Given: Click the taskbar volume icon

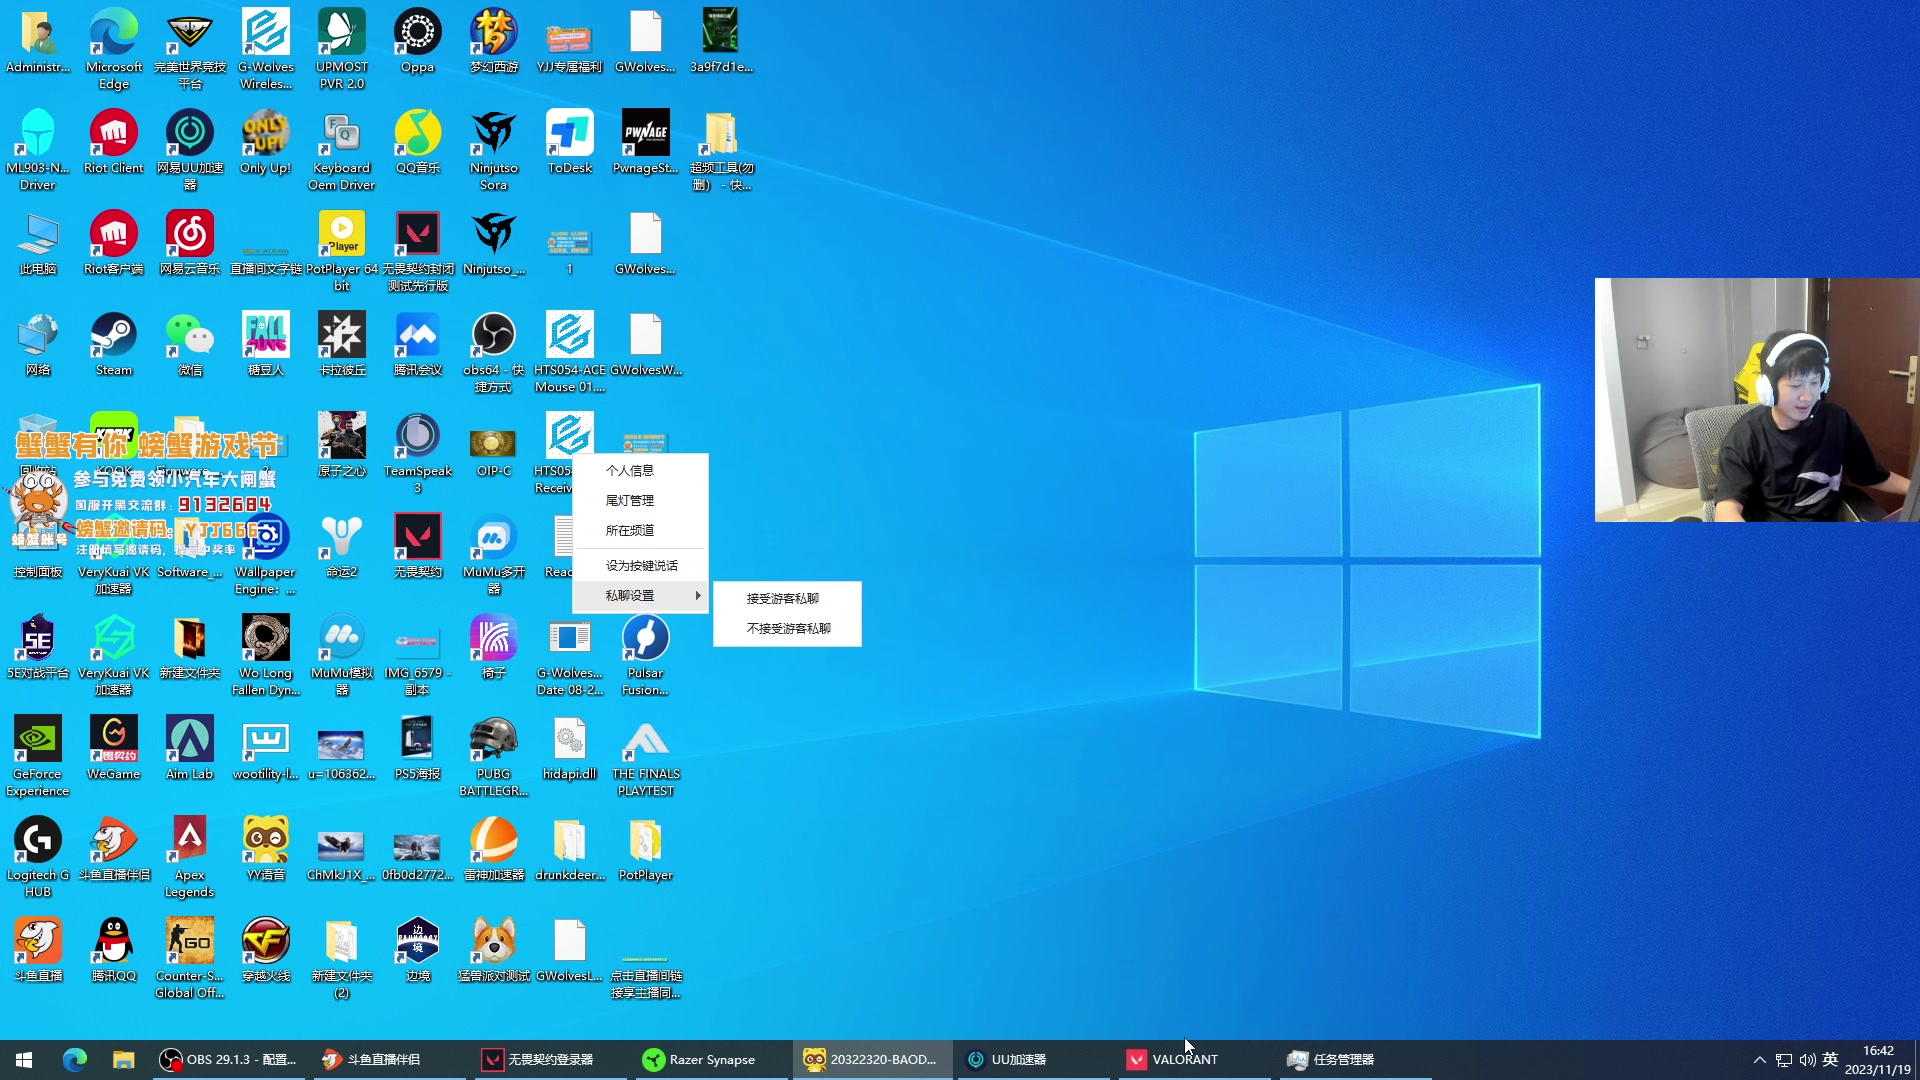Looking at the screenshot, I should (1807, 1060).
